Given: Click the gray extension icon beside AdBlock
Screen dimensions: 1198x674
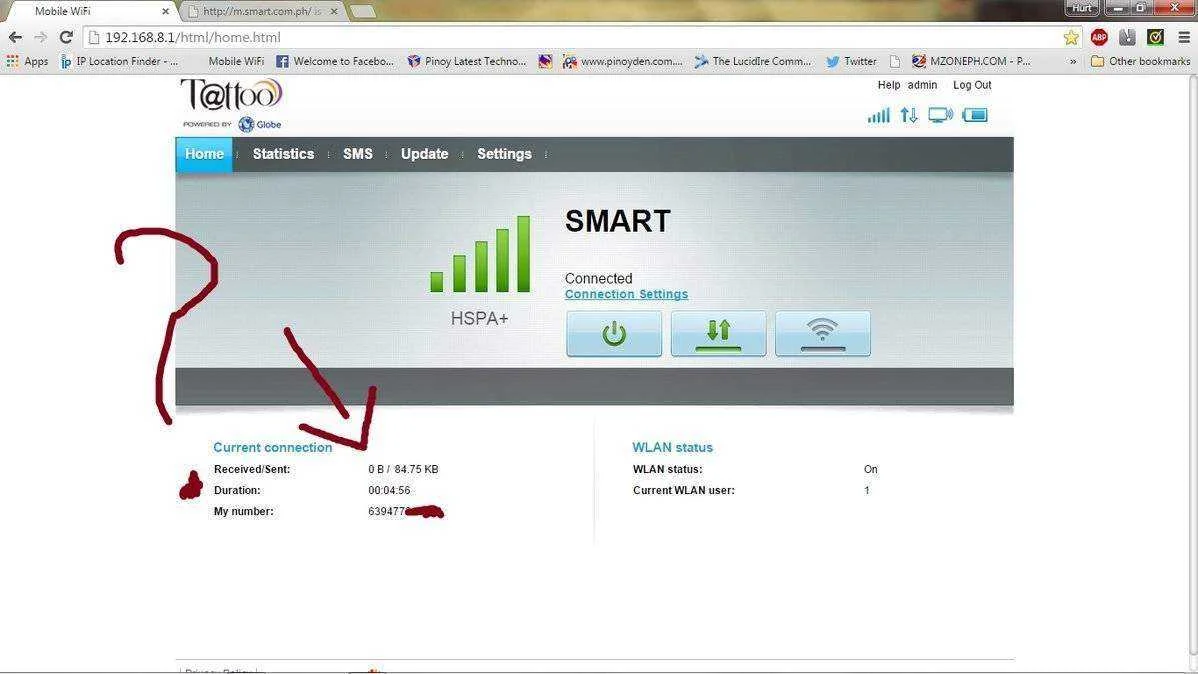Looking at the screenshot, I should click(x=1127, y=37).
